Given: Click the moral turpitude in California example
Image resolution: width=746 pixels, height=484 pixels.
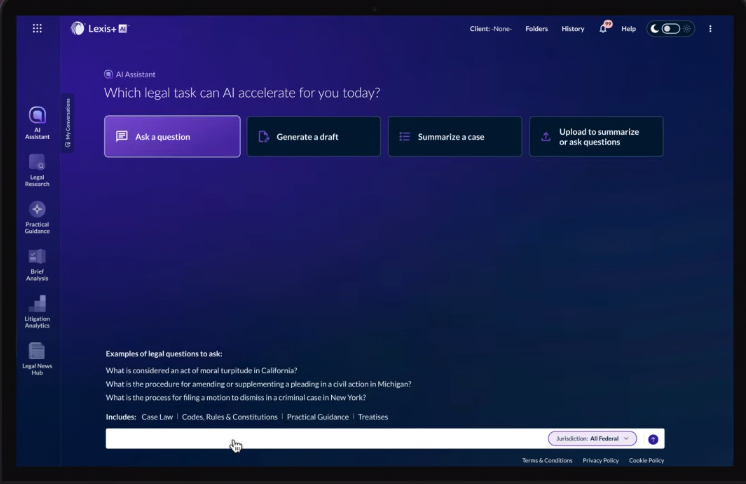Looking at the screenshot, I should click(201, 370).
